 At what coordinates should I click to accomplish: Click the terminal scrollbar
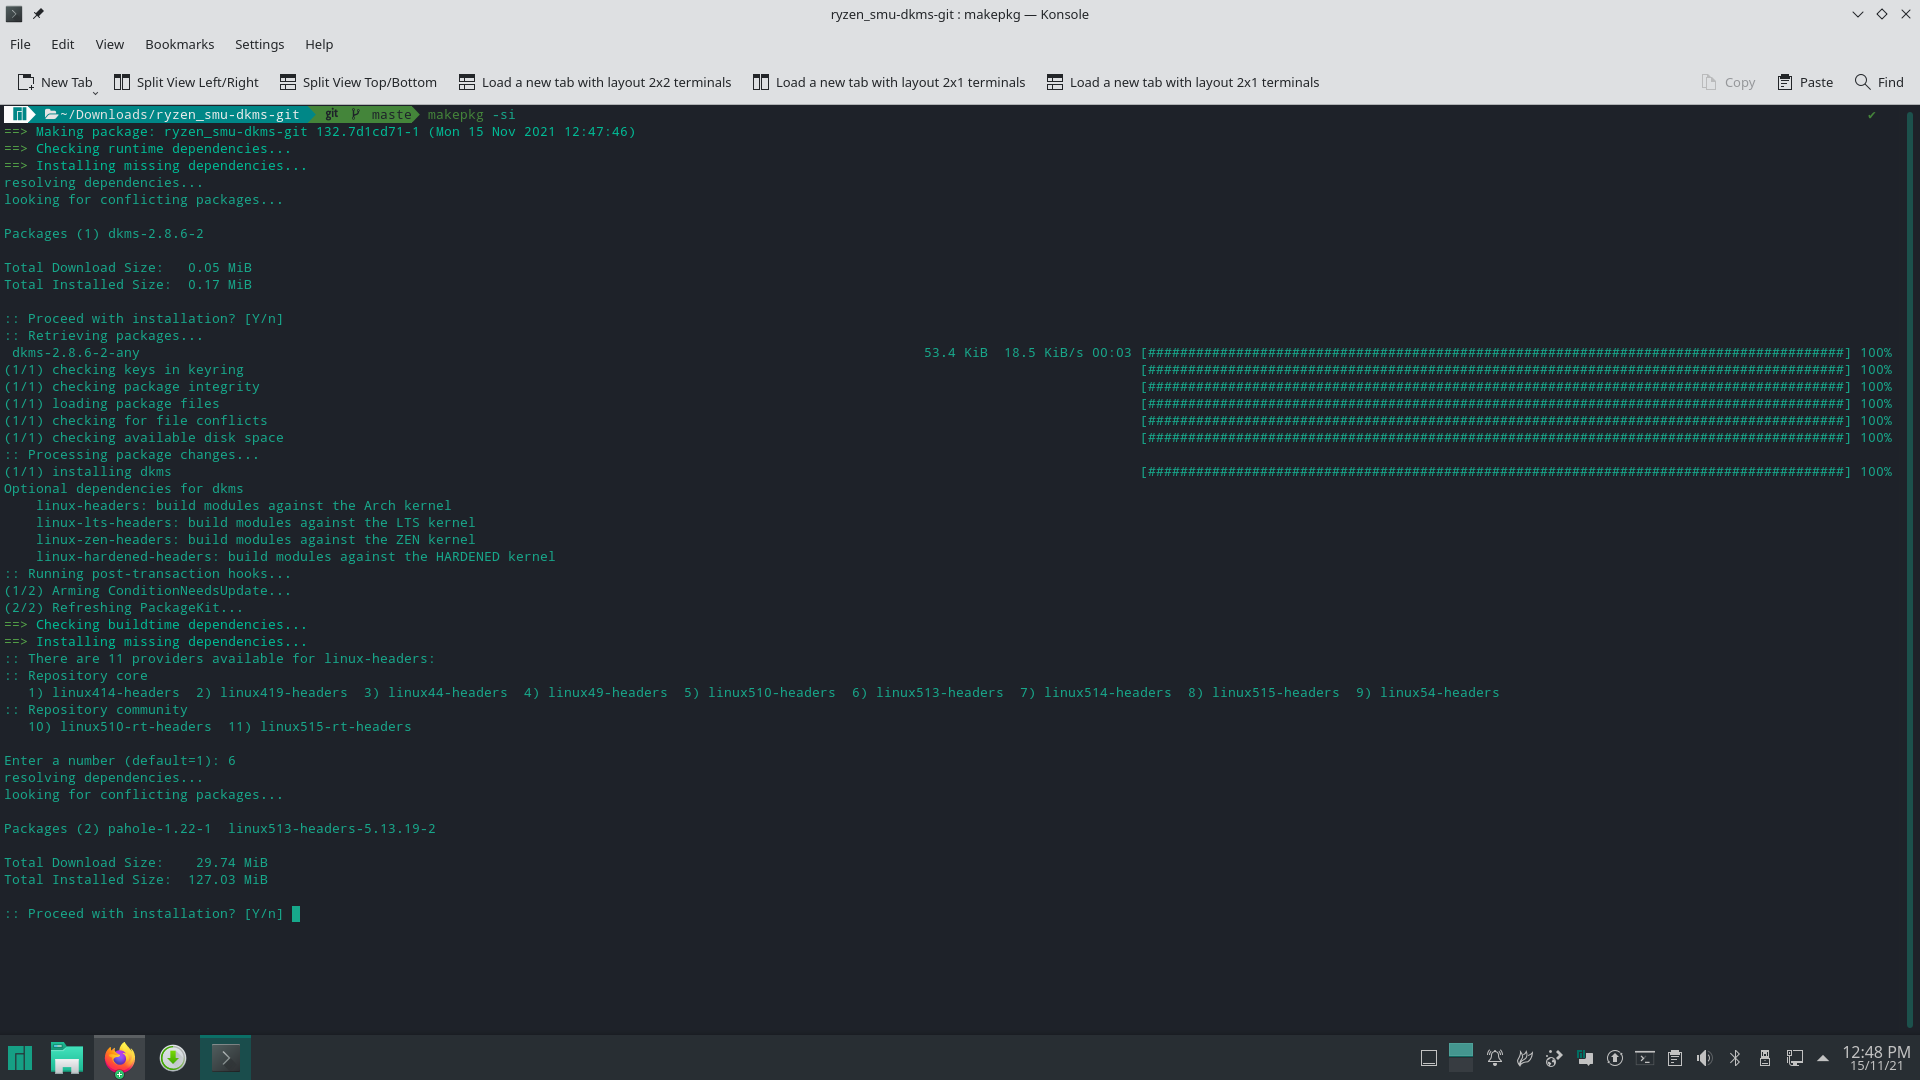point(1909,570)
